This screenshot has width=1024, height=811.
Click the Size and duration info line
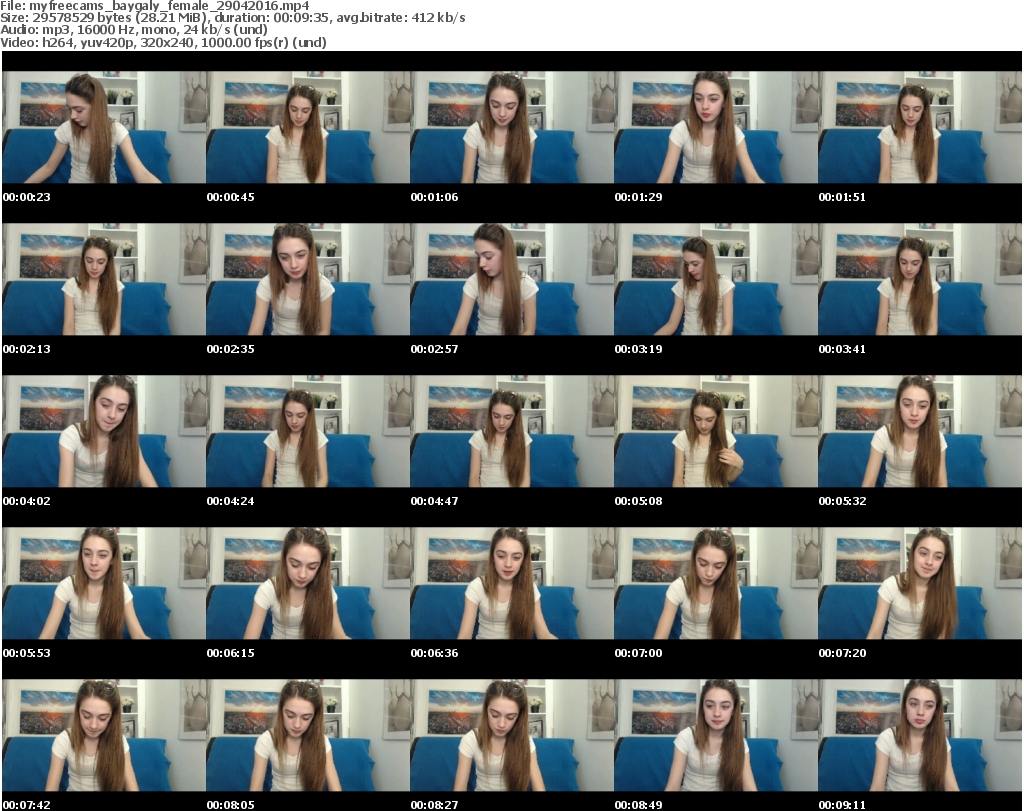232,18
